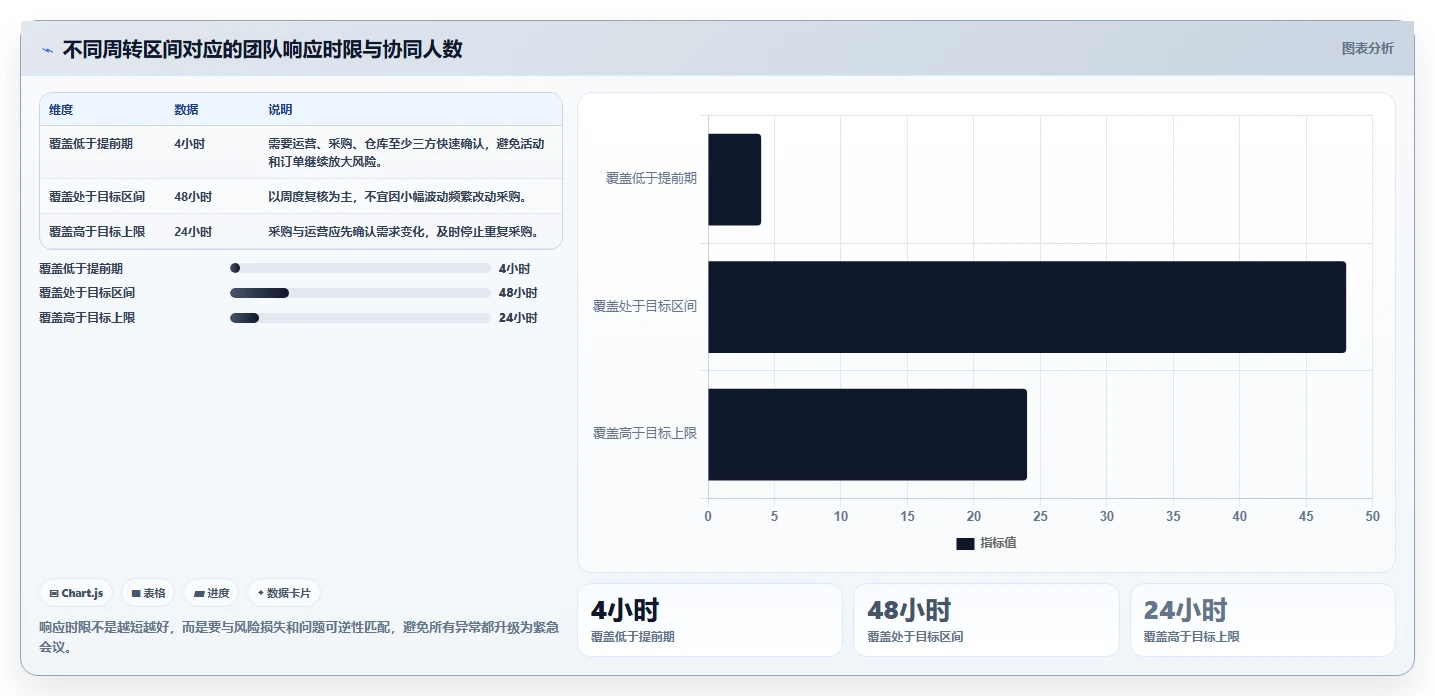Click the 覆盖低于提前期 chart bar
1435x696 pixels.
(734, 179)
